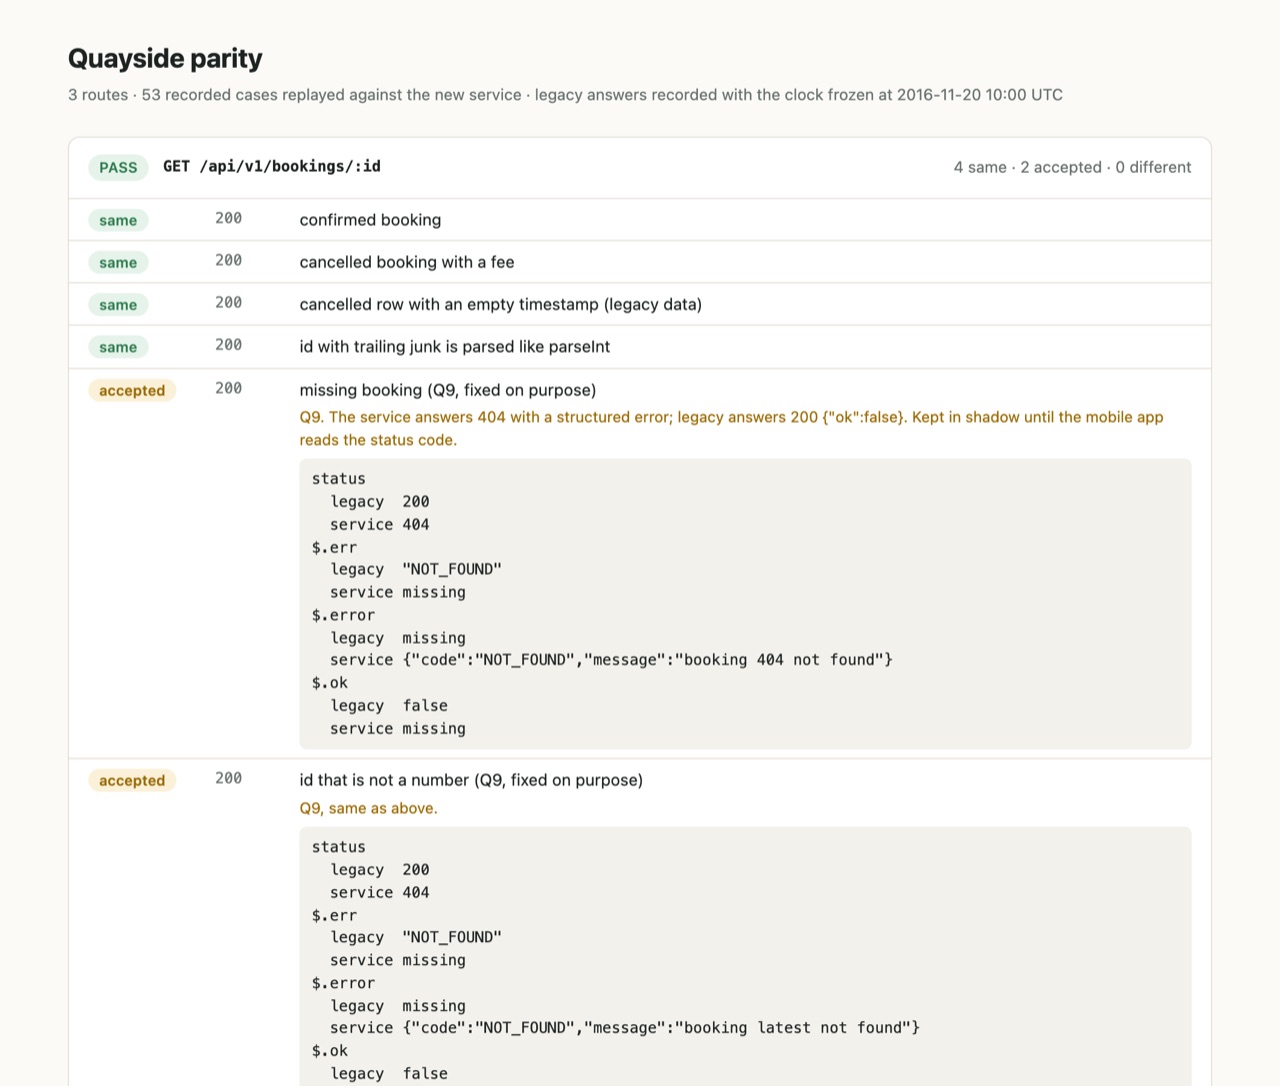Click the summary "4 same · 2 accepted · 0 different"

coord(1072,167)
